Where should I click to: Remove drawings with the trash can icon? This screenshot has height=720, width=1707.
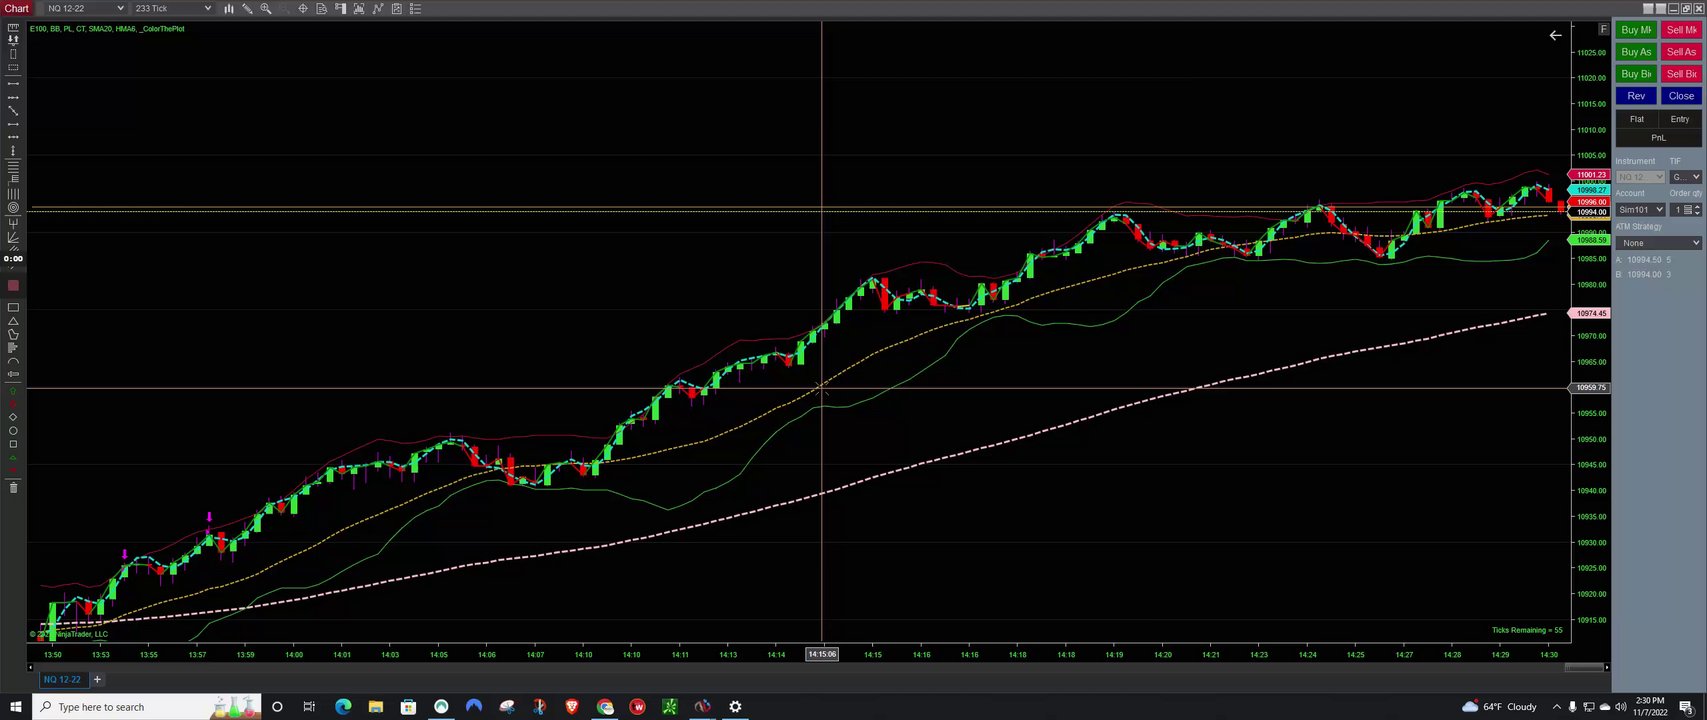(13, 487)
